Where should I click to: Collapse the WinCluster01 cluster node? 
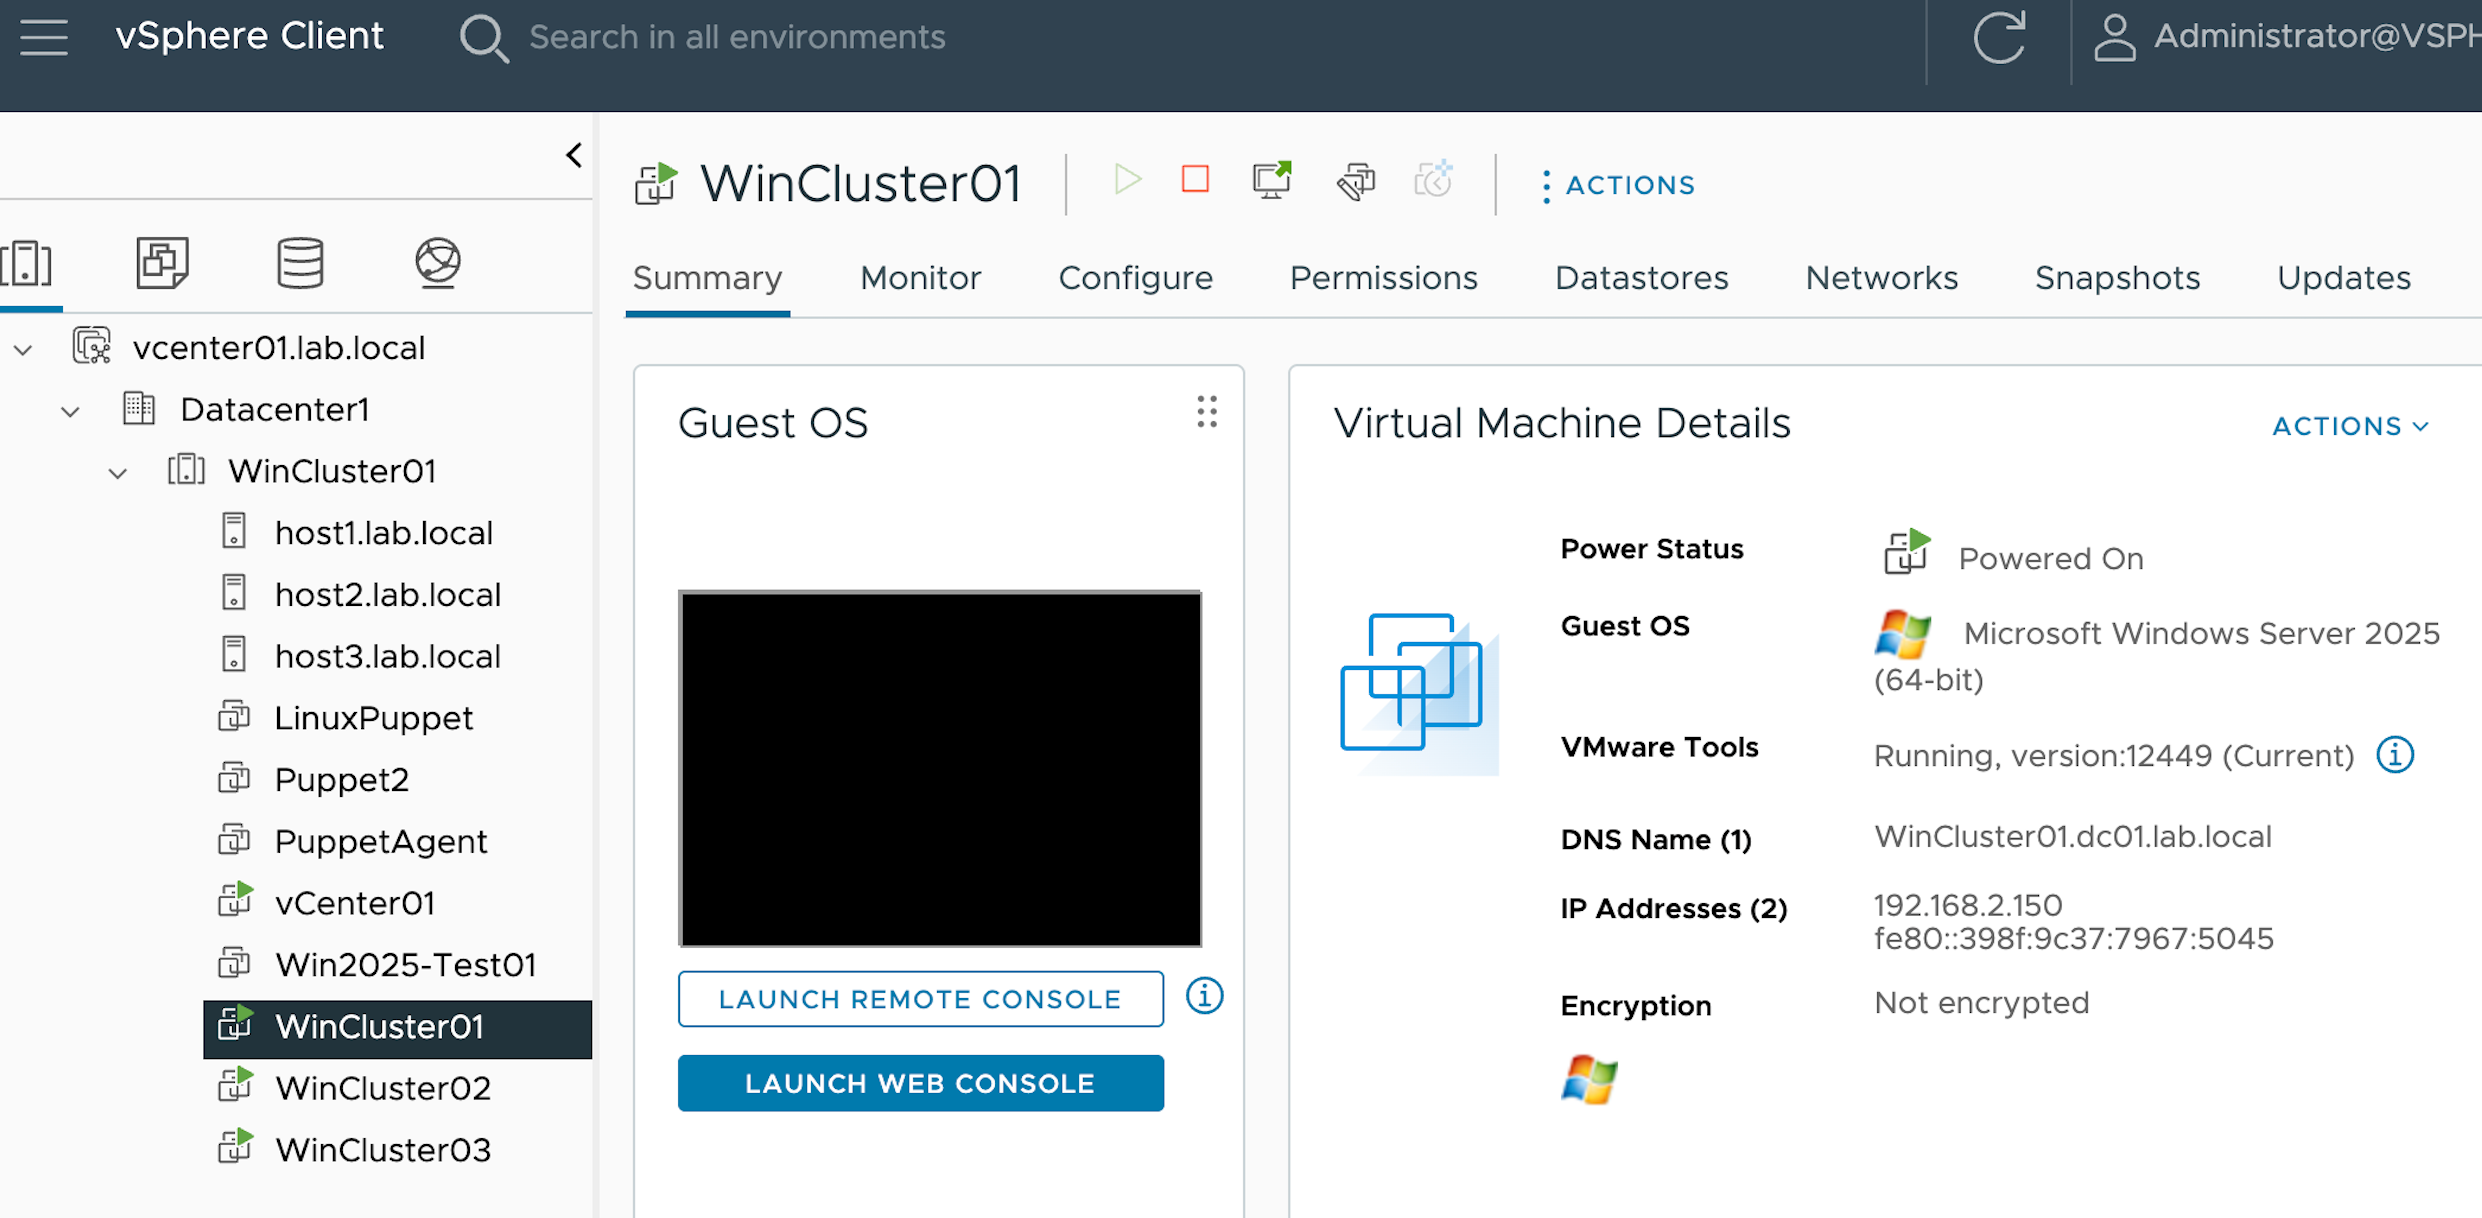click(x=118, y=473)
